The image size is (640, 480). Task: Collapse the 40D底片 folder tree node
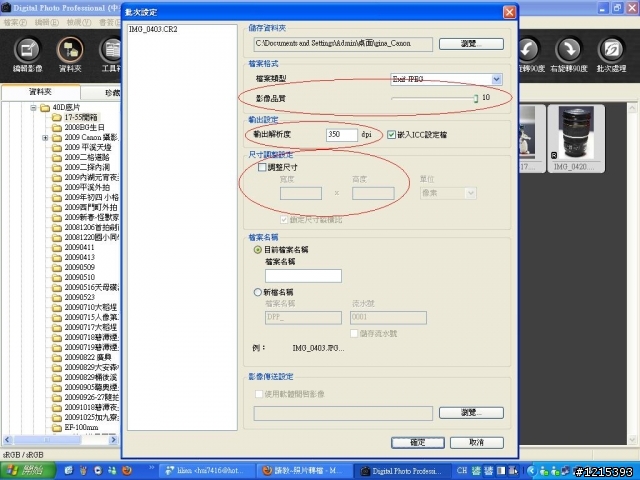click(x=33, y=108)
